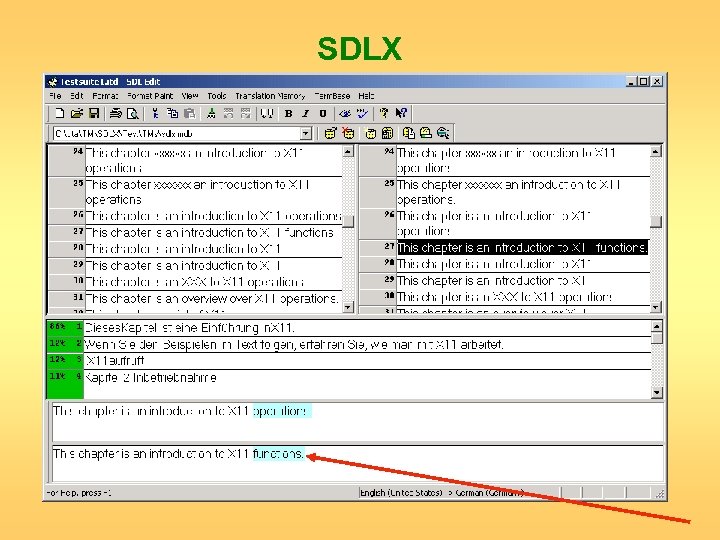The image size is (720, 540).
Task: Click the TM icon with red X
Action: (349, 133)
